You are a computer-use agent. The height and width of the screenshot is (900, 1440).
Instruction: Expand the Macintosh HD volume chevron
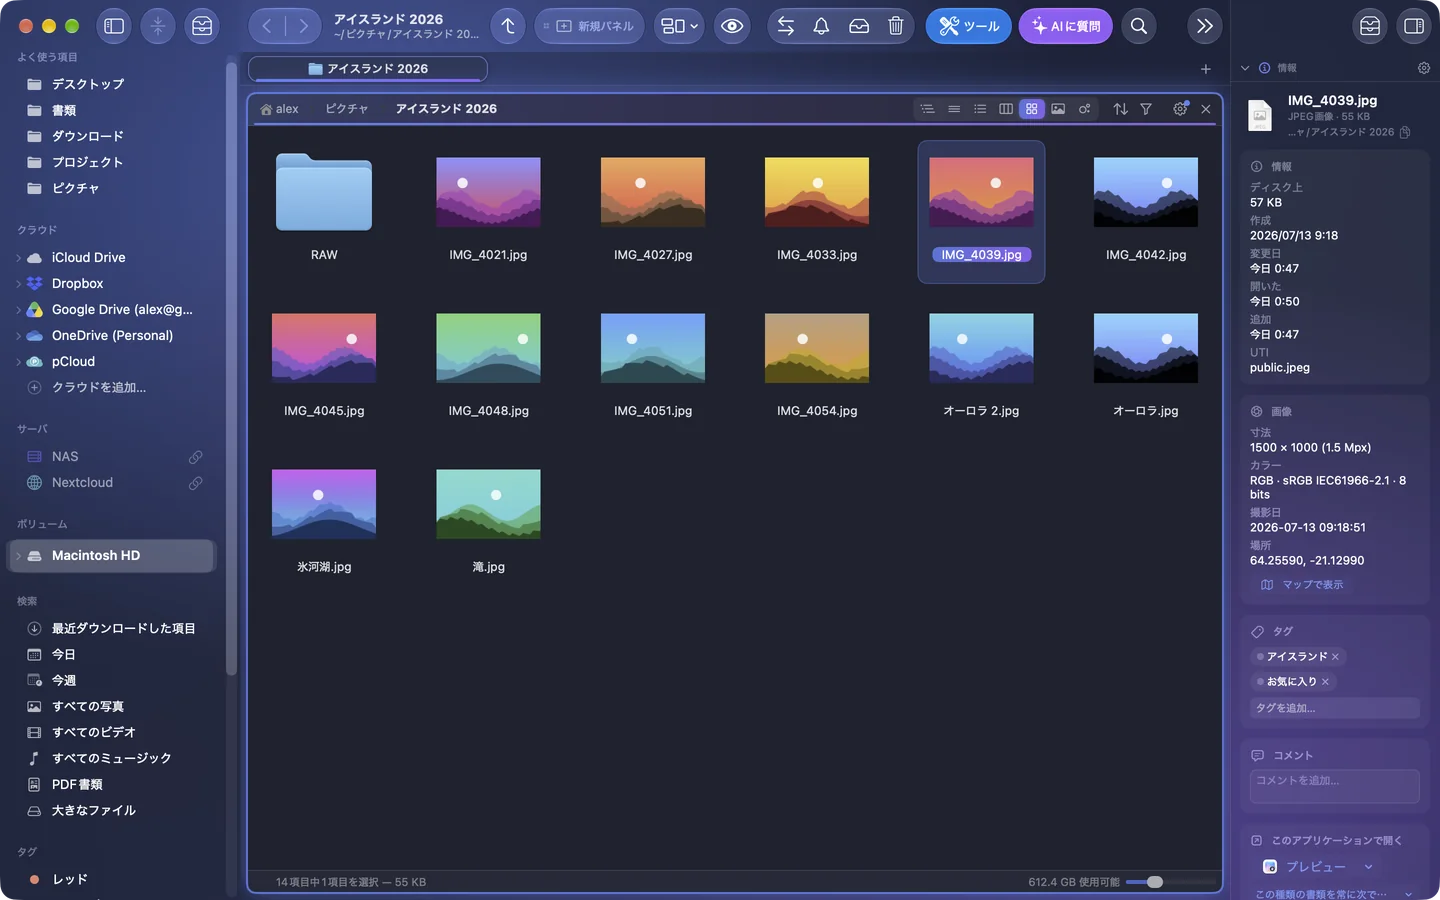(x=18, y=556)
